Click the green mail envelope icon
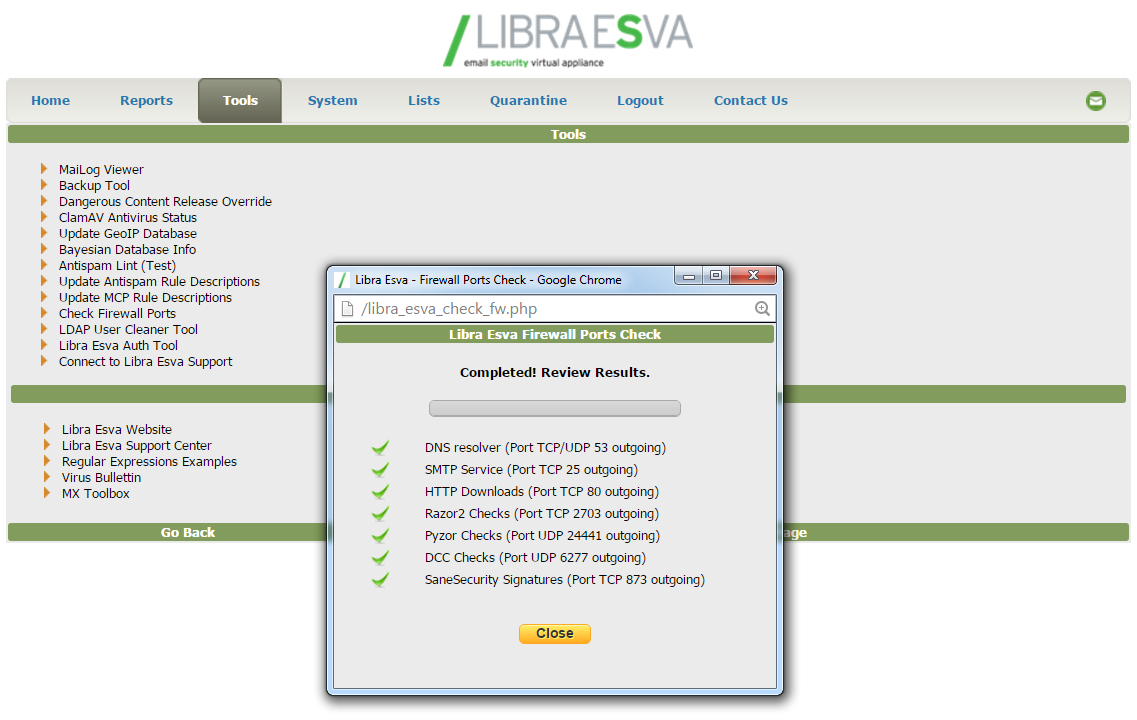The height and width of the screenshot is (720, 1137). point(1096,101)
